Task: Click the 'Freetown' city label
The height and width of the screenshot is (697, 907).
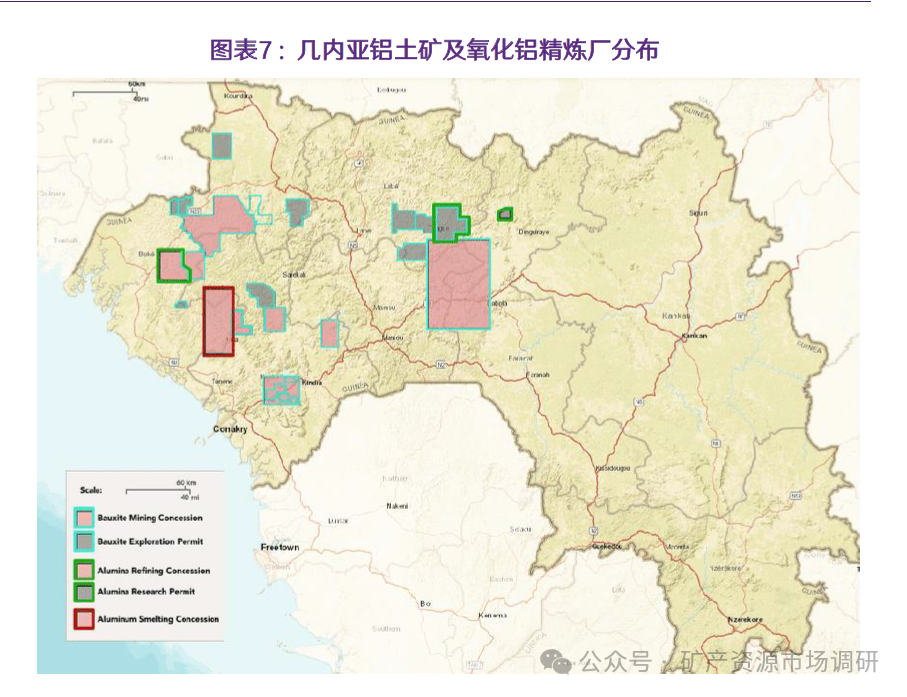Action: point(280,547)
